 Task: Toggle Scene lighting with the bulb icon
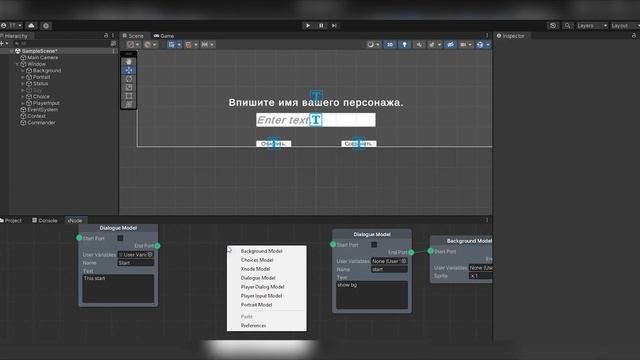404,44
